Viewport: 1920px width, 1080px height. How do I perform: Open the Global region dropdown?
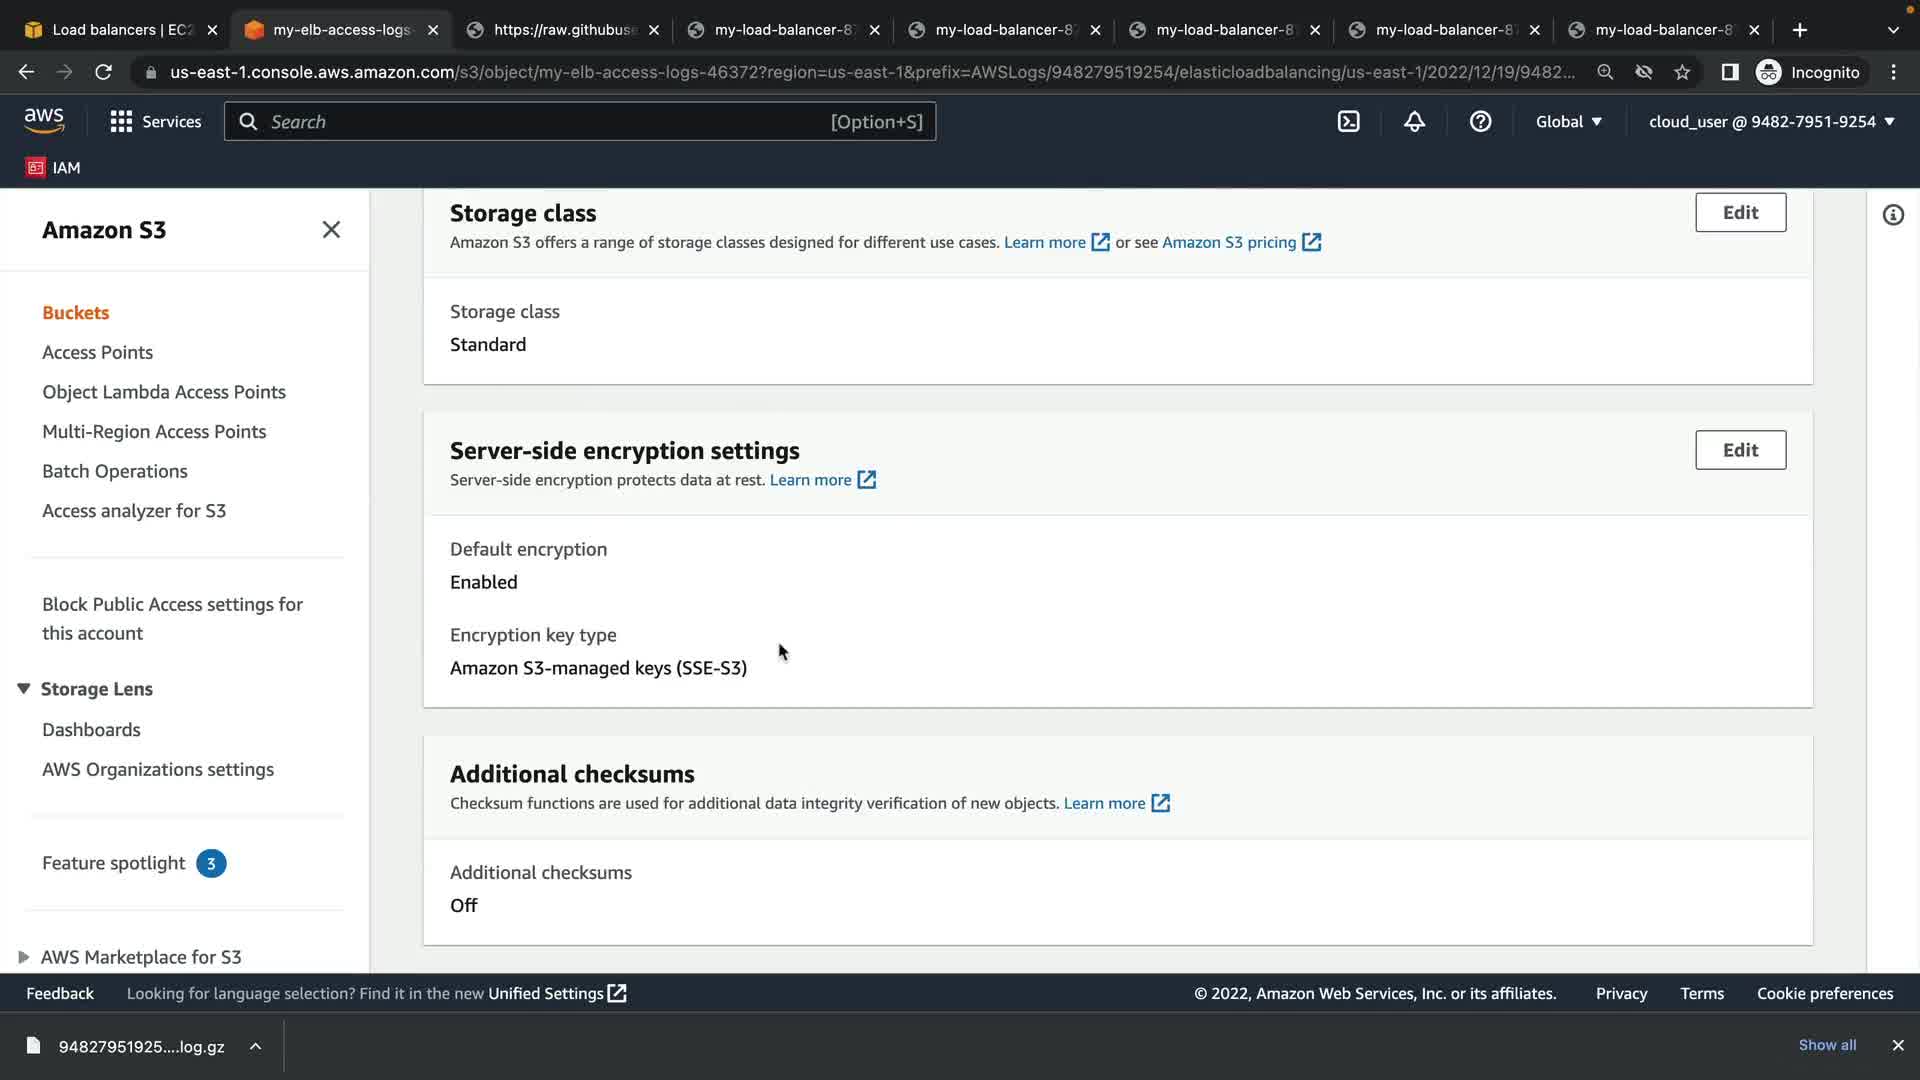click(x=1568, y=122)
